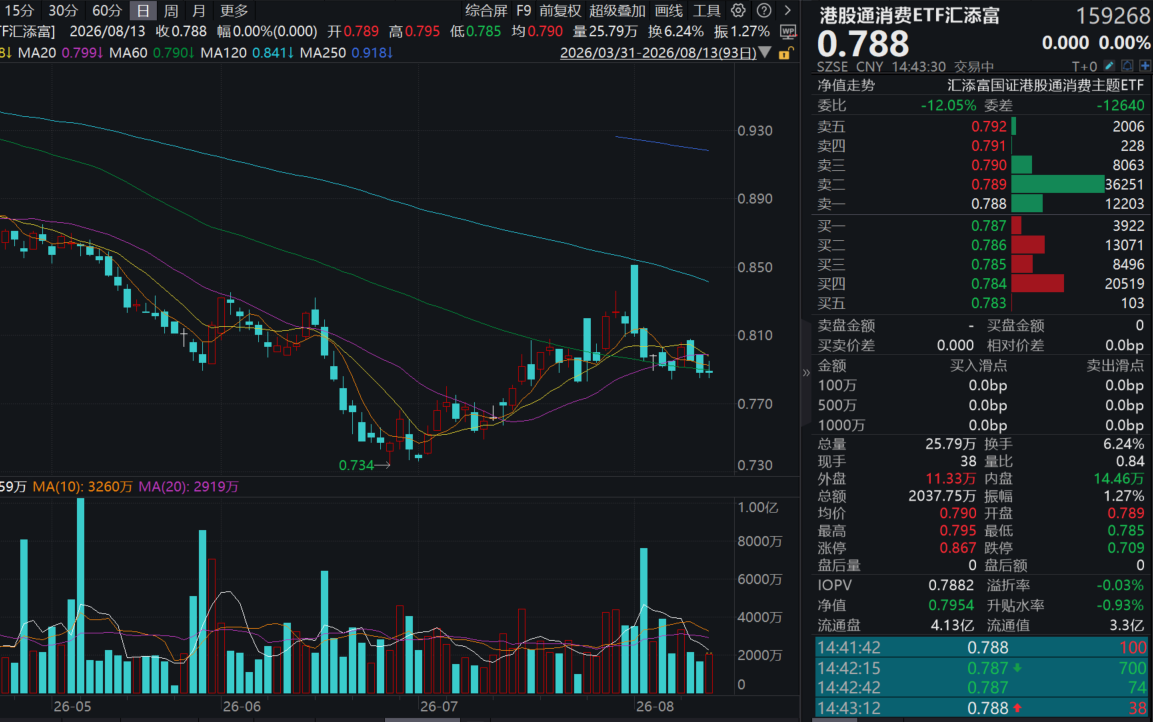1153x722 pixels.
Task: Click the 溢折率 value -0.03%
Action: [x=1120, y=585]
